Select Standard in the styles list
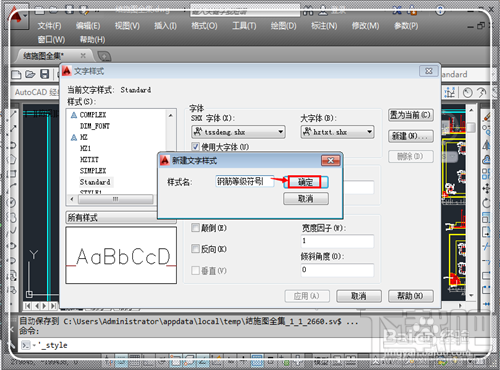This screenshot has height=370, width=500. coord(95,182)
